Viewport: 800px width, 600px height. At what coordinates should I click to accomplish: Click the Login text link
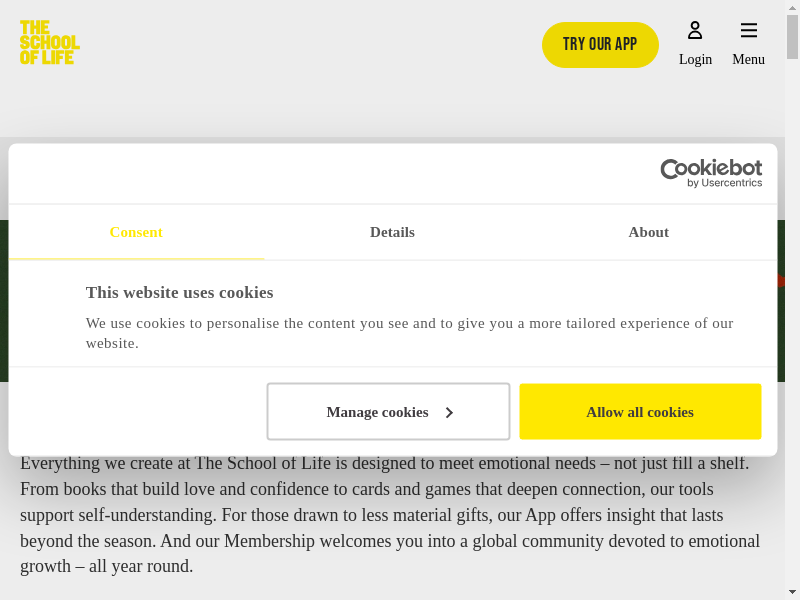pyautogui.click(x=695, y=59)
